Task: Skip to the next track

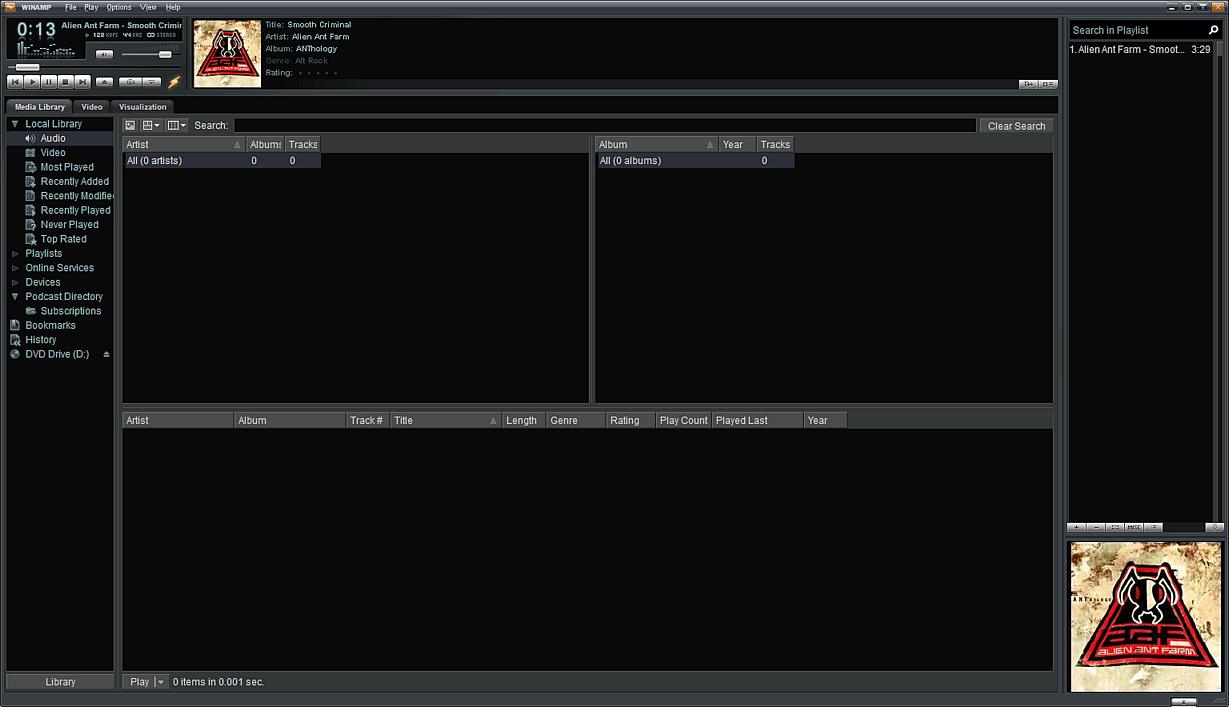Action: click(x=82, y=82)
